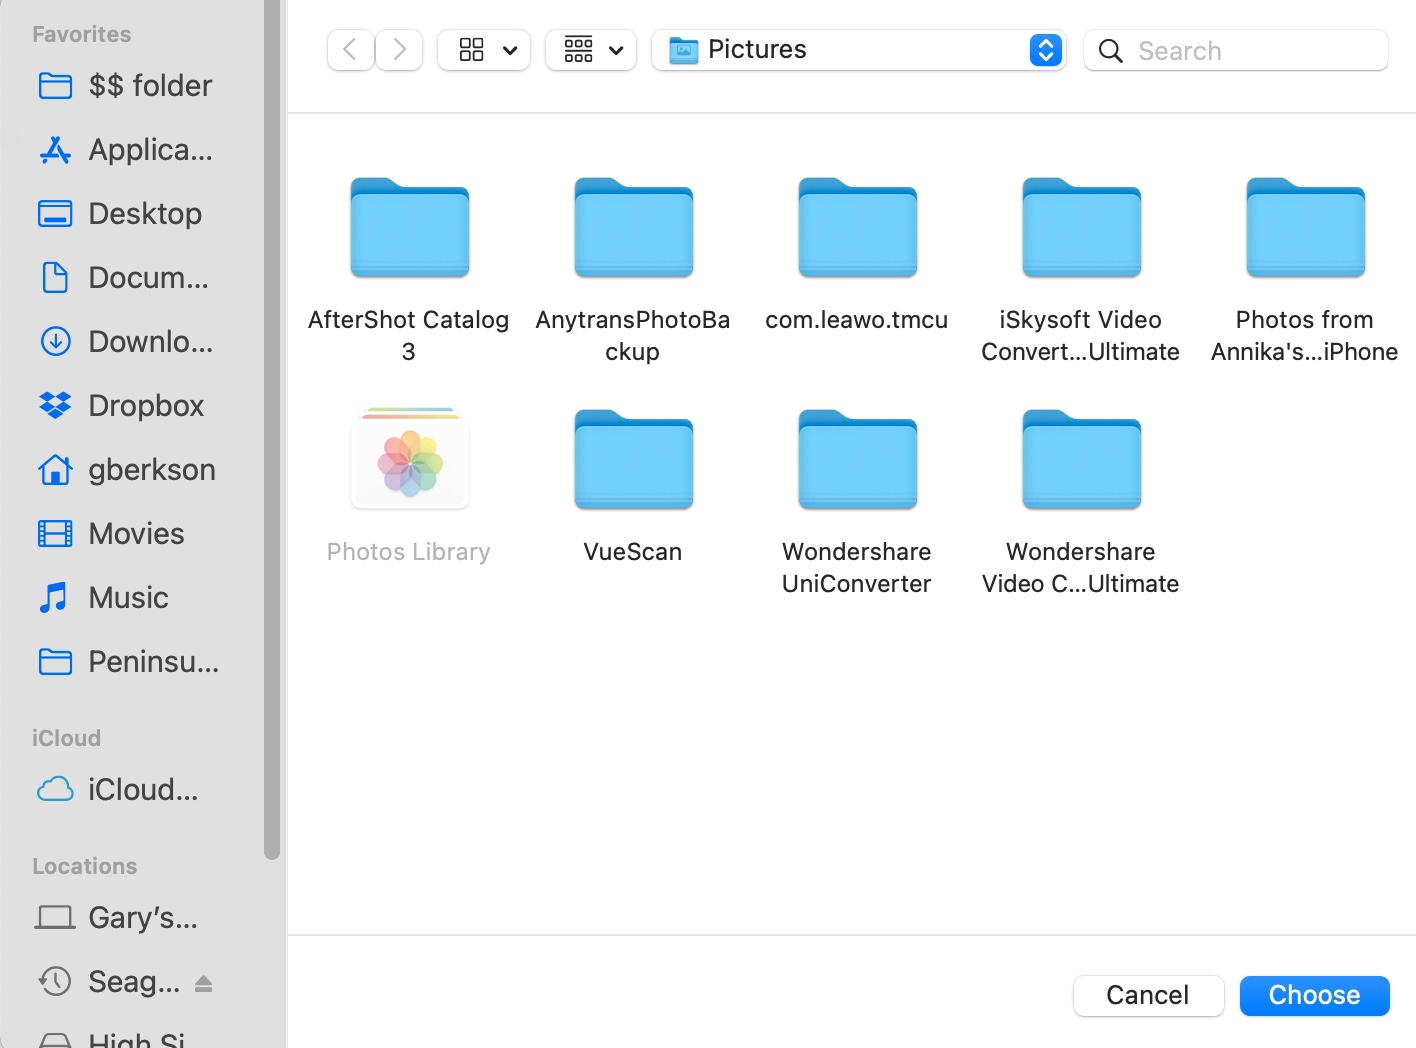Click the iCloud section header
Viewport: 1416px width, 1048px height.
click(x=66, y=738)
